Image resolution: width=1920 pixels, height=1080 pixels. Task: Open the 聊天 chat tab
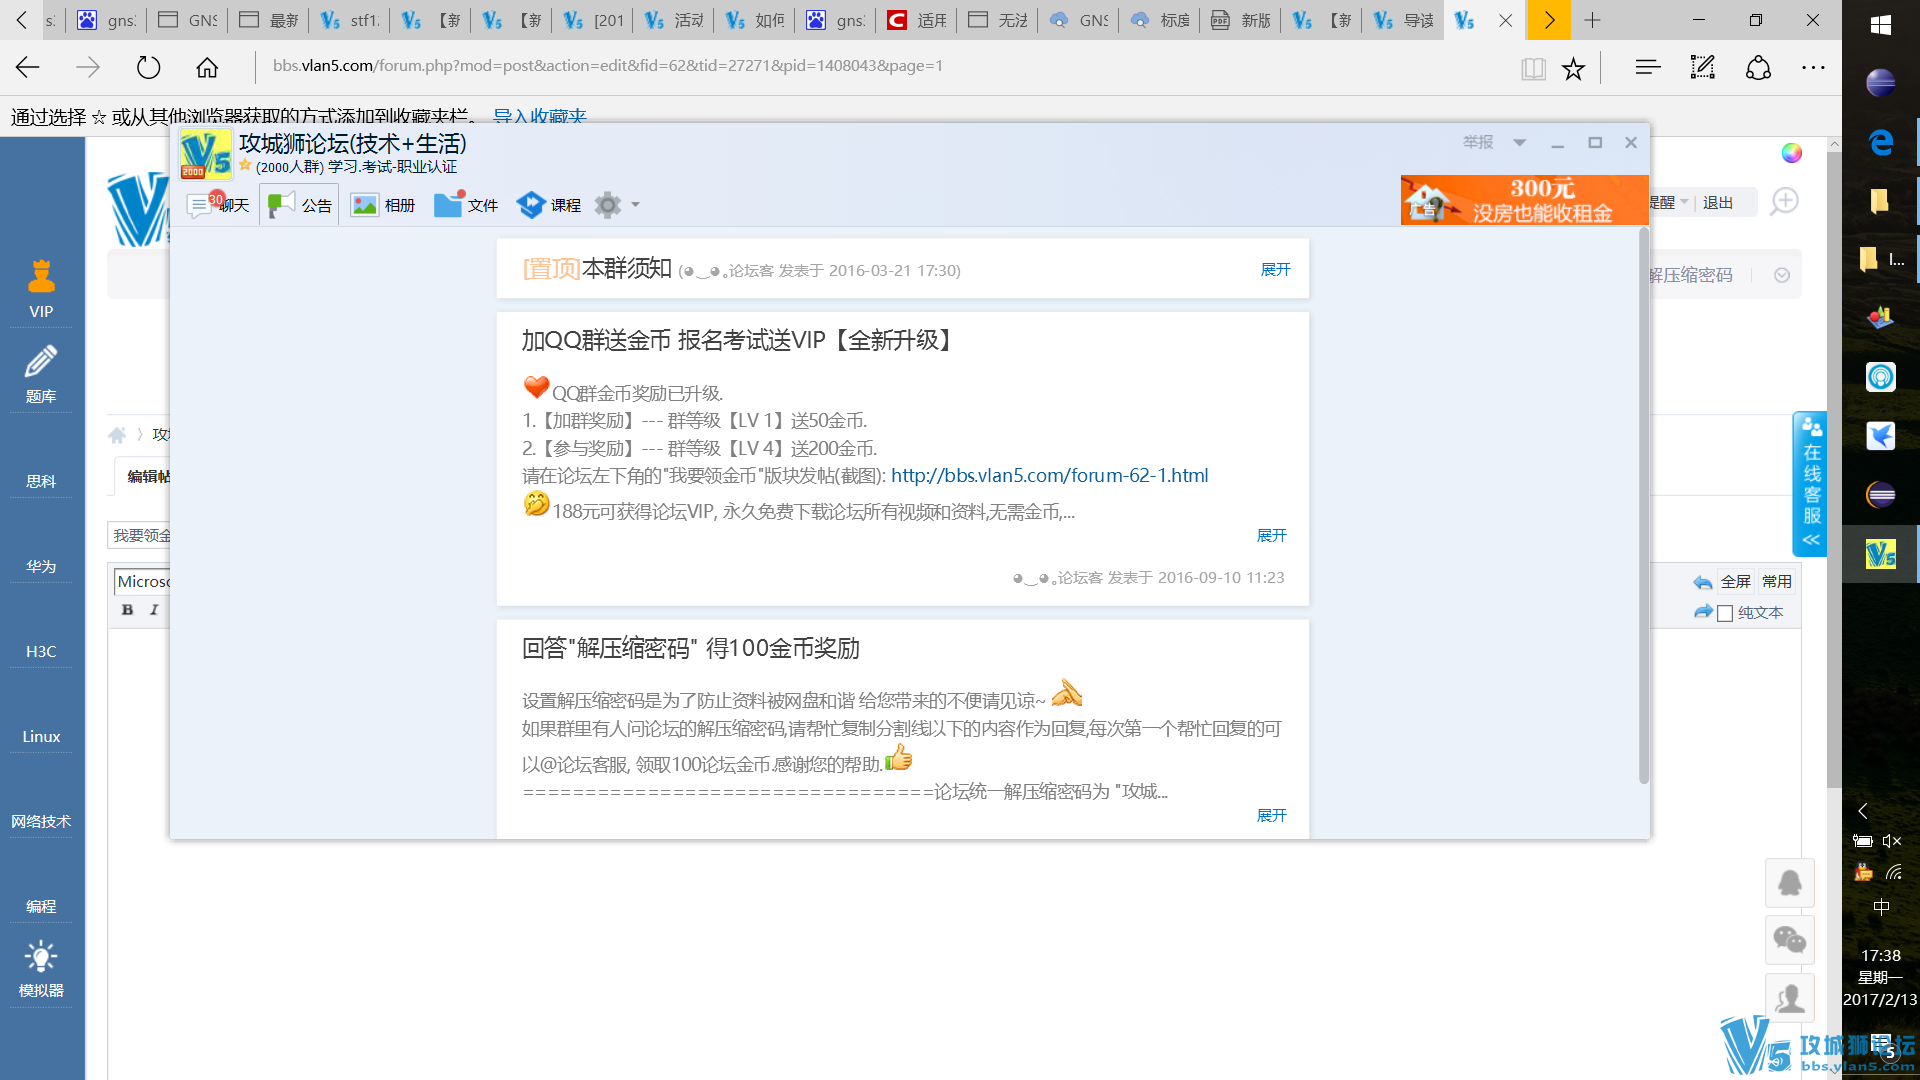pos(219,205)
